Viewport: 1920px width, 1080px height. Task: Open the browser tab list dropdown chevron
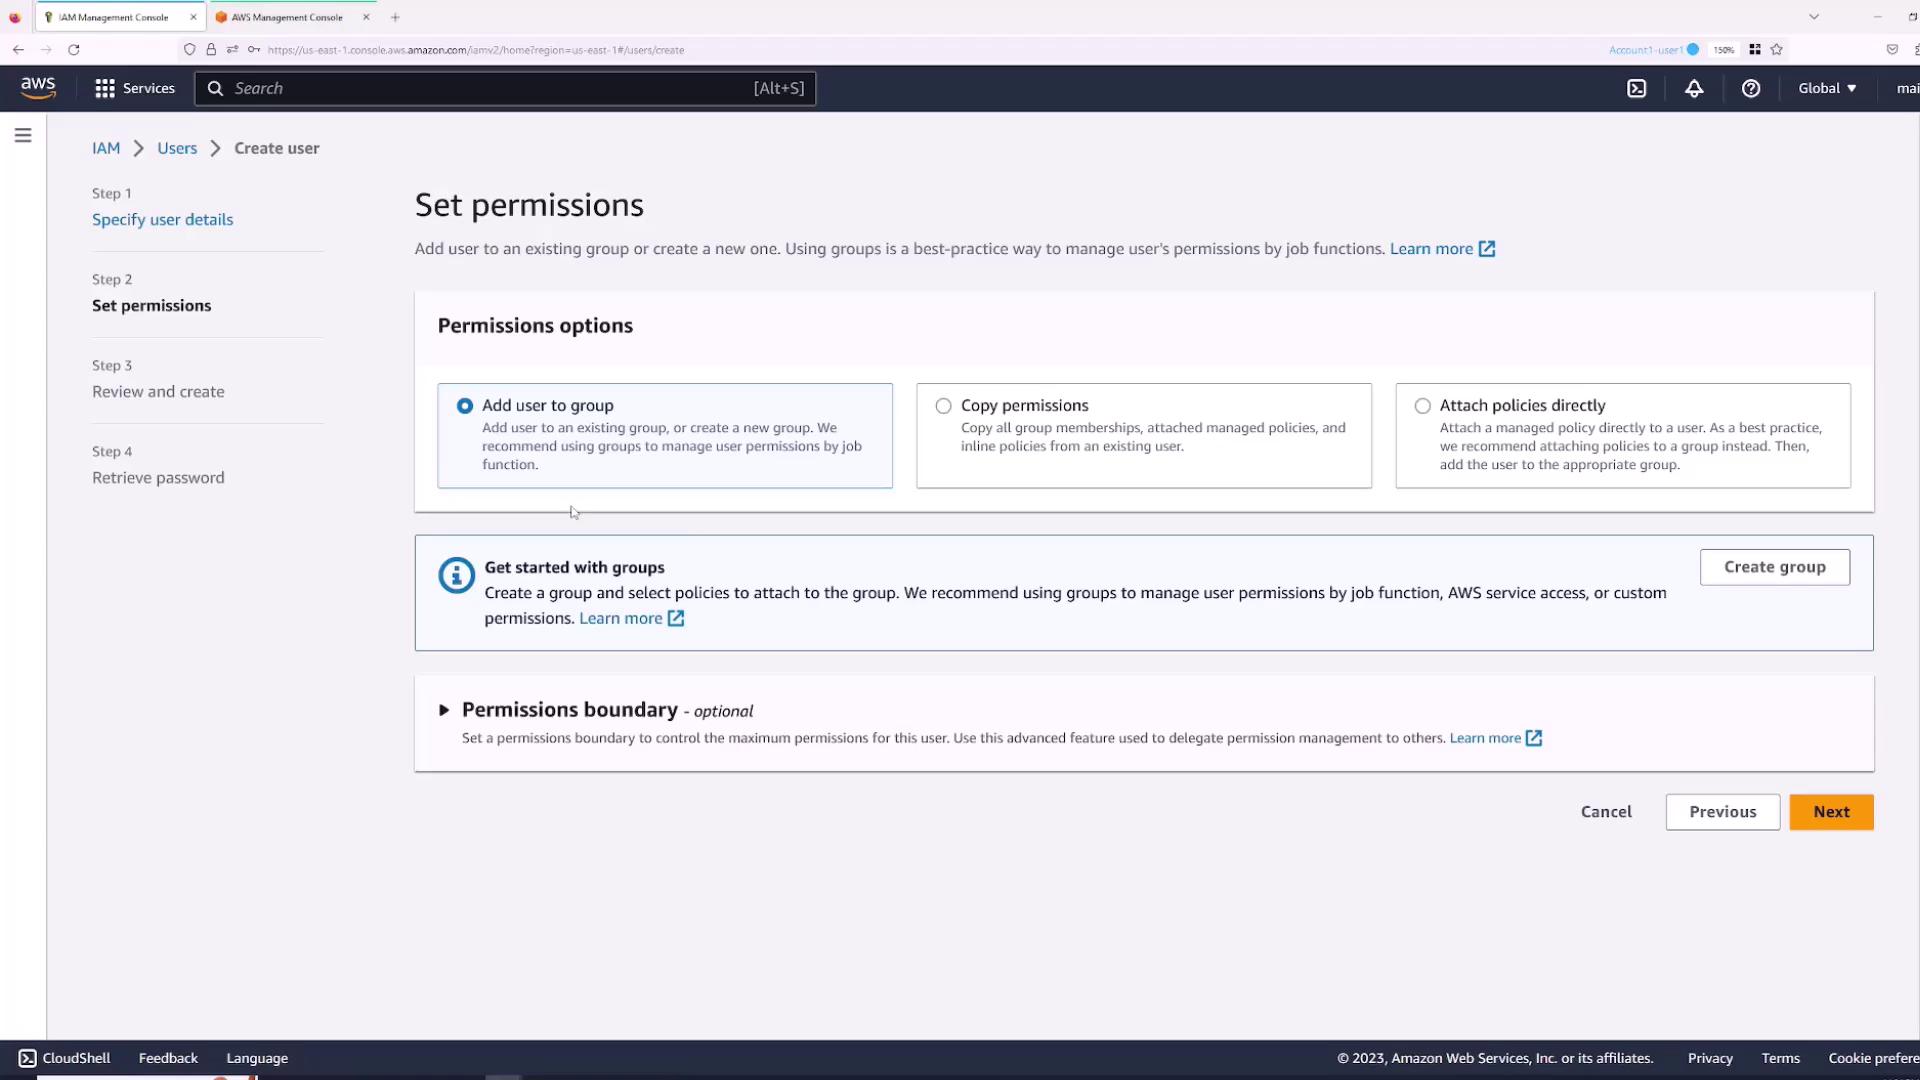1814,17
